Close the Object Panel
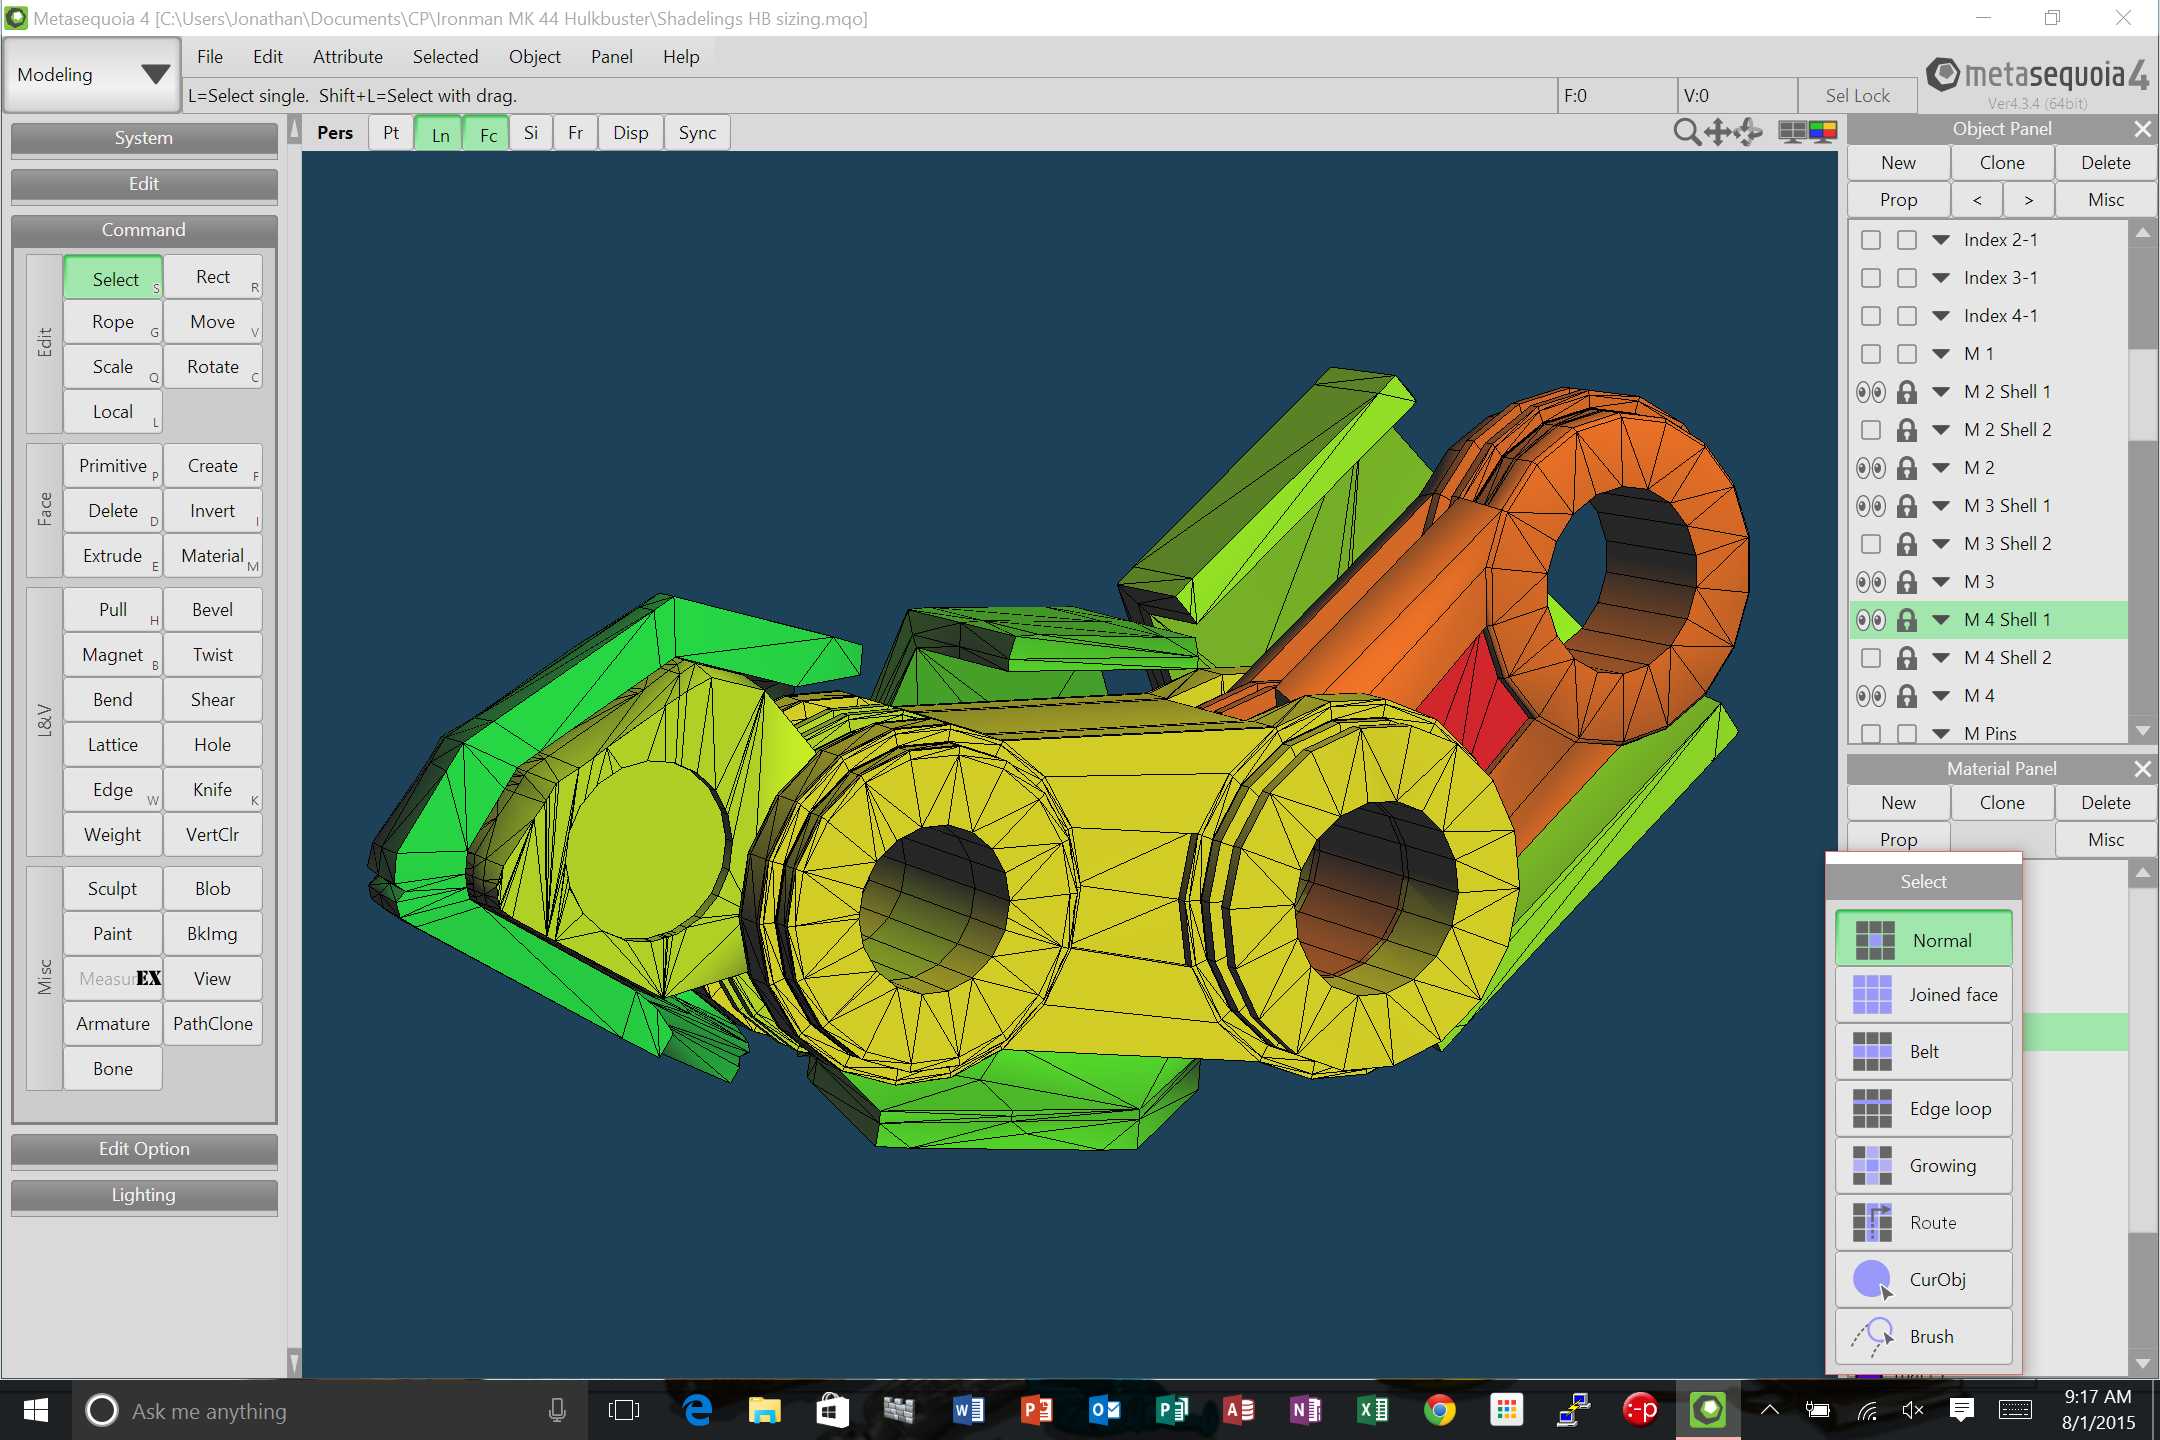The width and height of the screenshot is (2160, 1440). [x=2142, y=129]
